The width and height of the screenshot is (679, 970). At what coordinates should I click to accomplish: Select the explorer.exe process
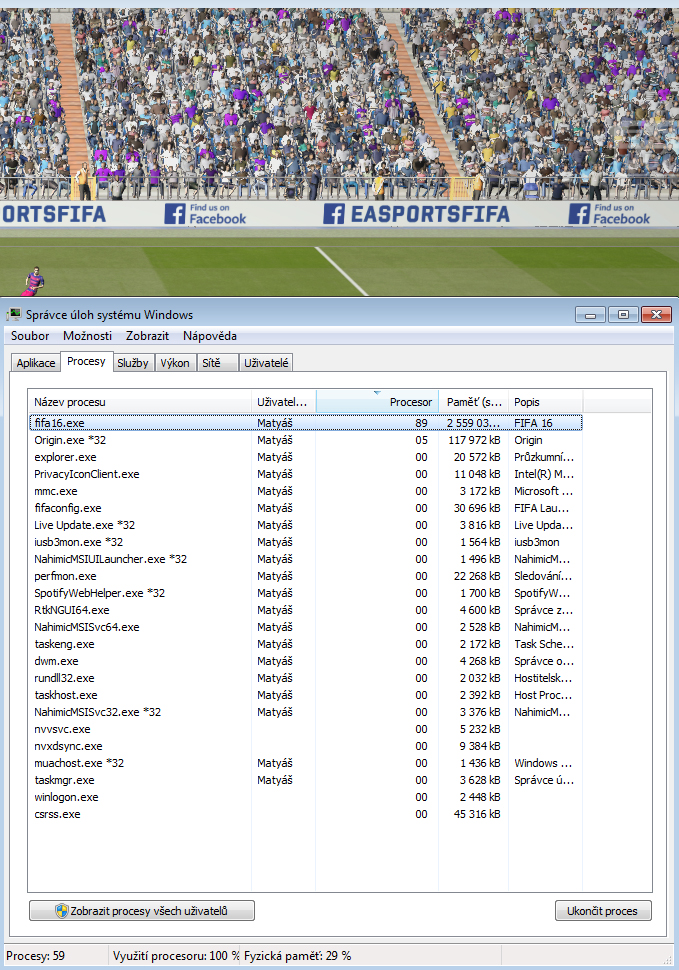tap(305, 457)
